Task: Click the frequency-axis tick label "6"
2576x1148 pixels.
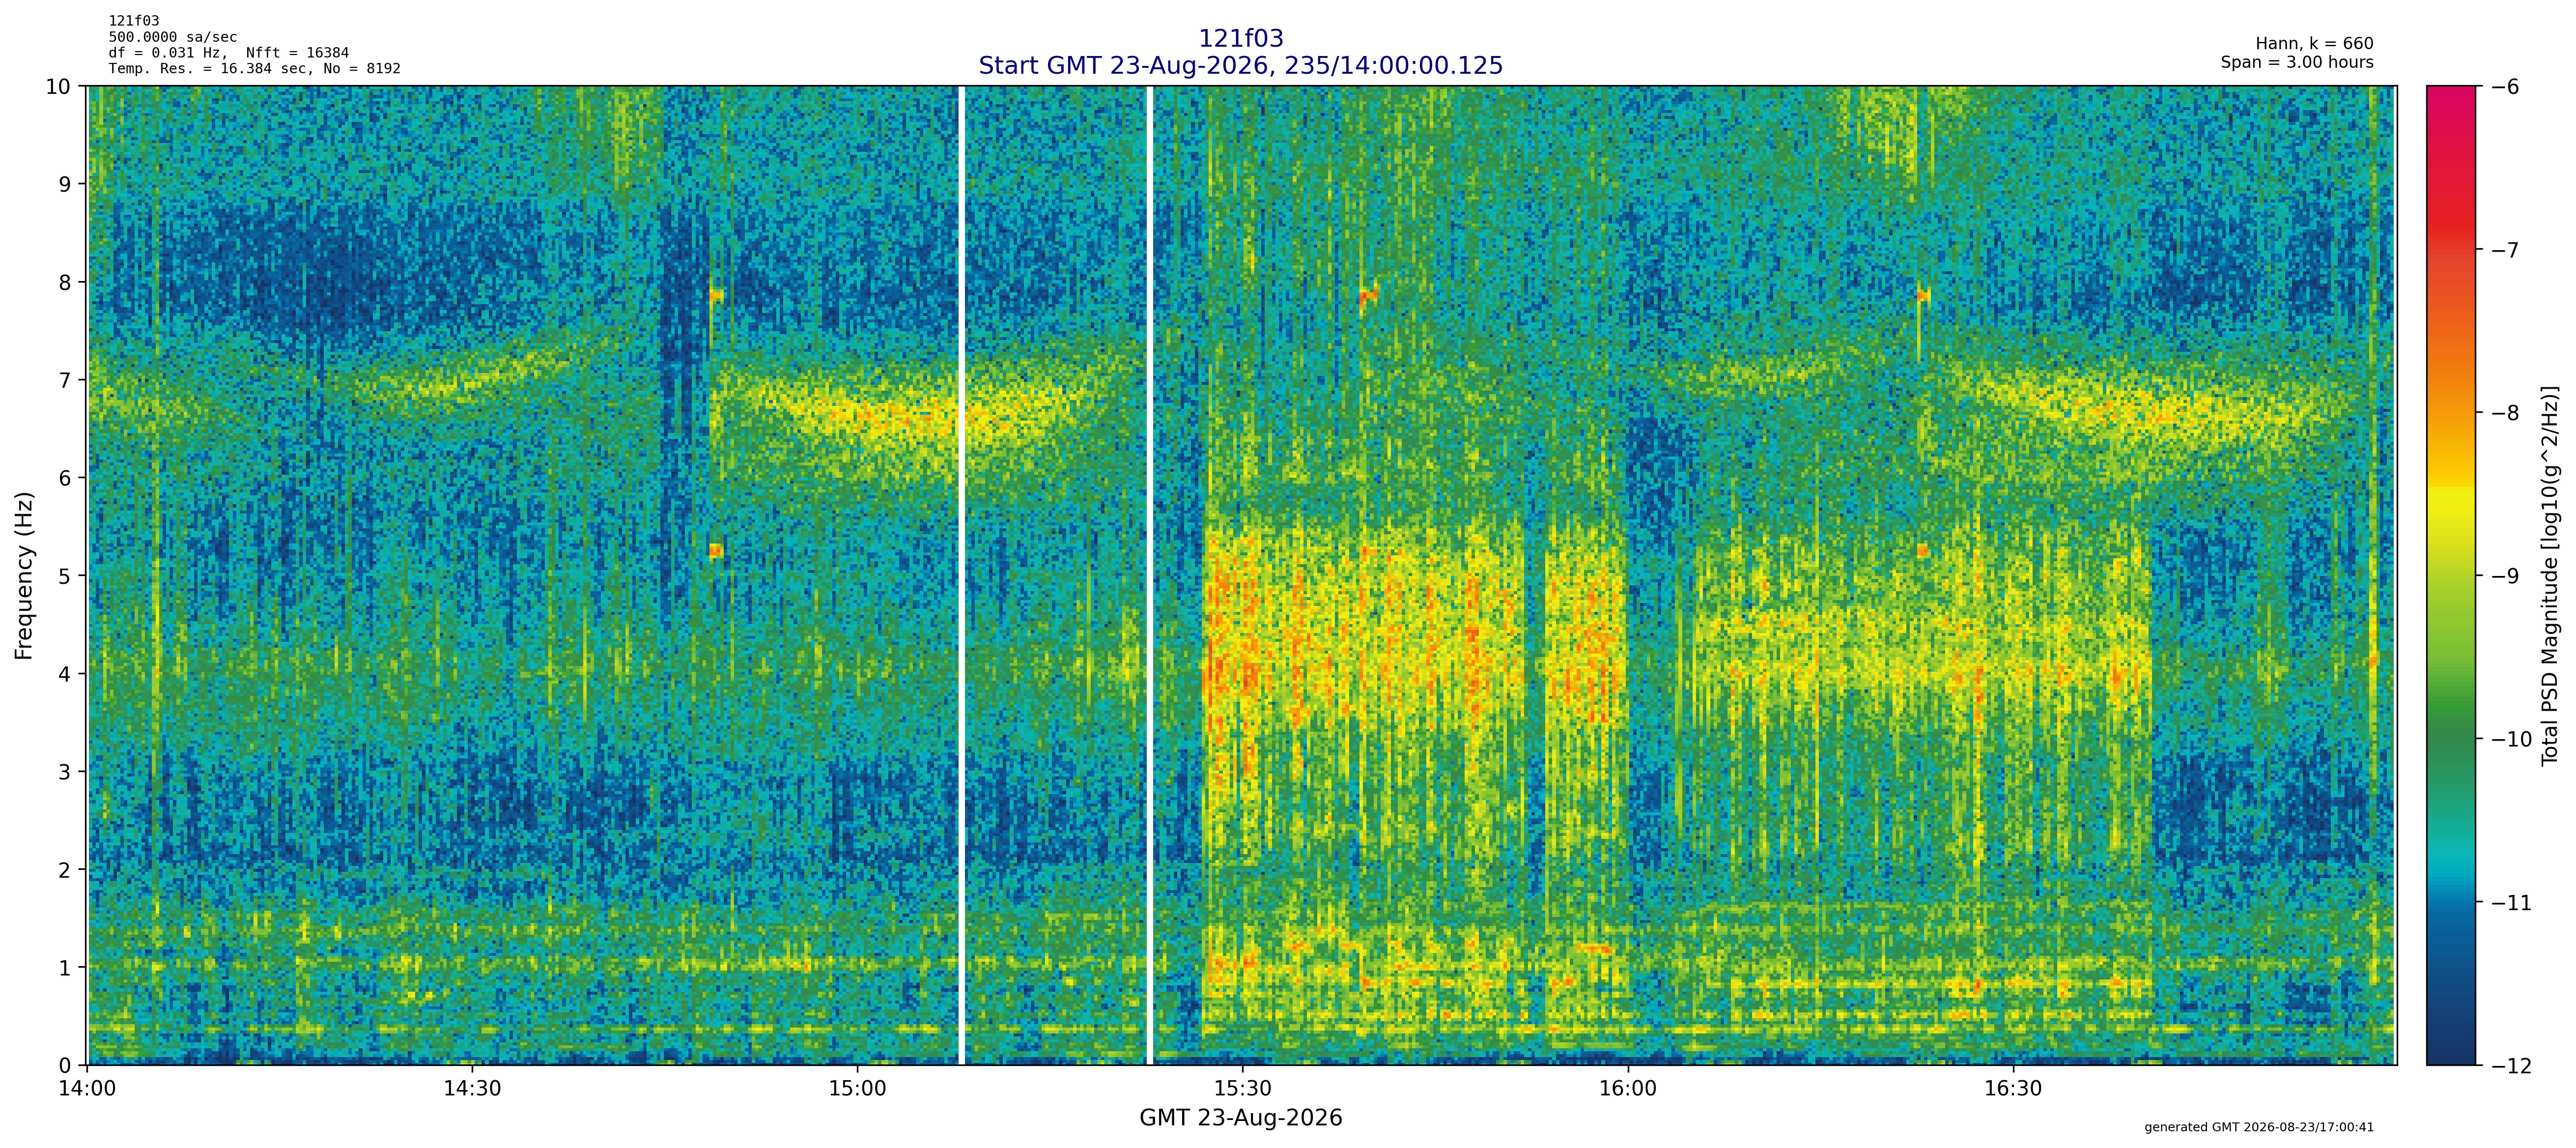Action: coord(65,478)
